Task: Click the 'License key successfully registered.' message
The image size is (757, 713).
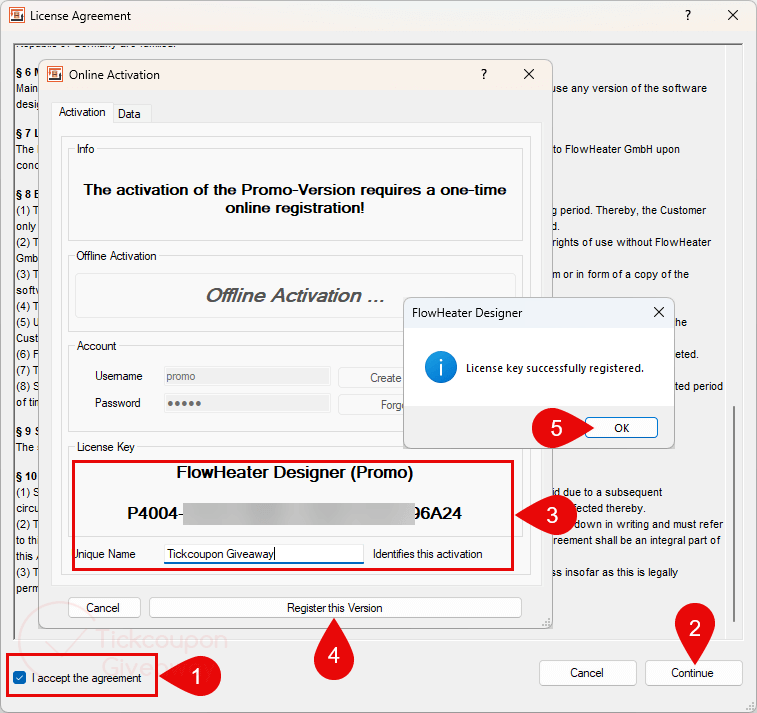Action: [x=555, y=368]
